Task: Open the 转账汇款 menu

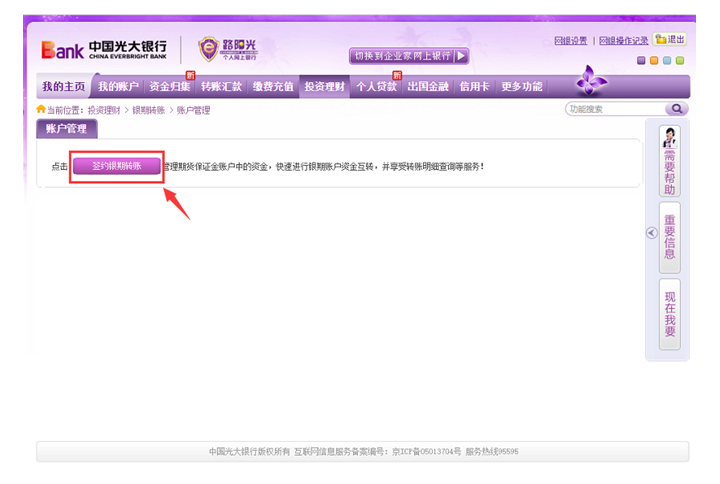Action: 221,87
